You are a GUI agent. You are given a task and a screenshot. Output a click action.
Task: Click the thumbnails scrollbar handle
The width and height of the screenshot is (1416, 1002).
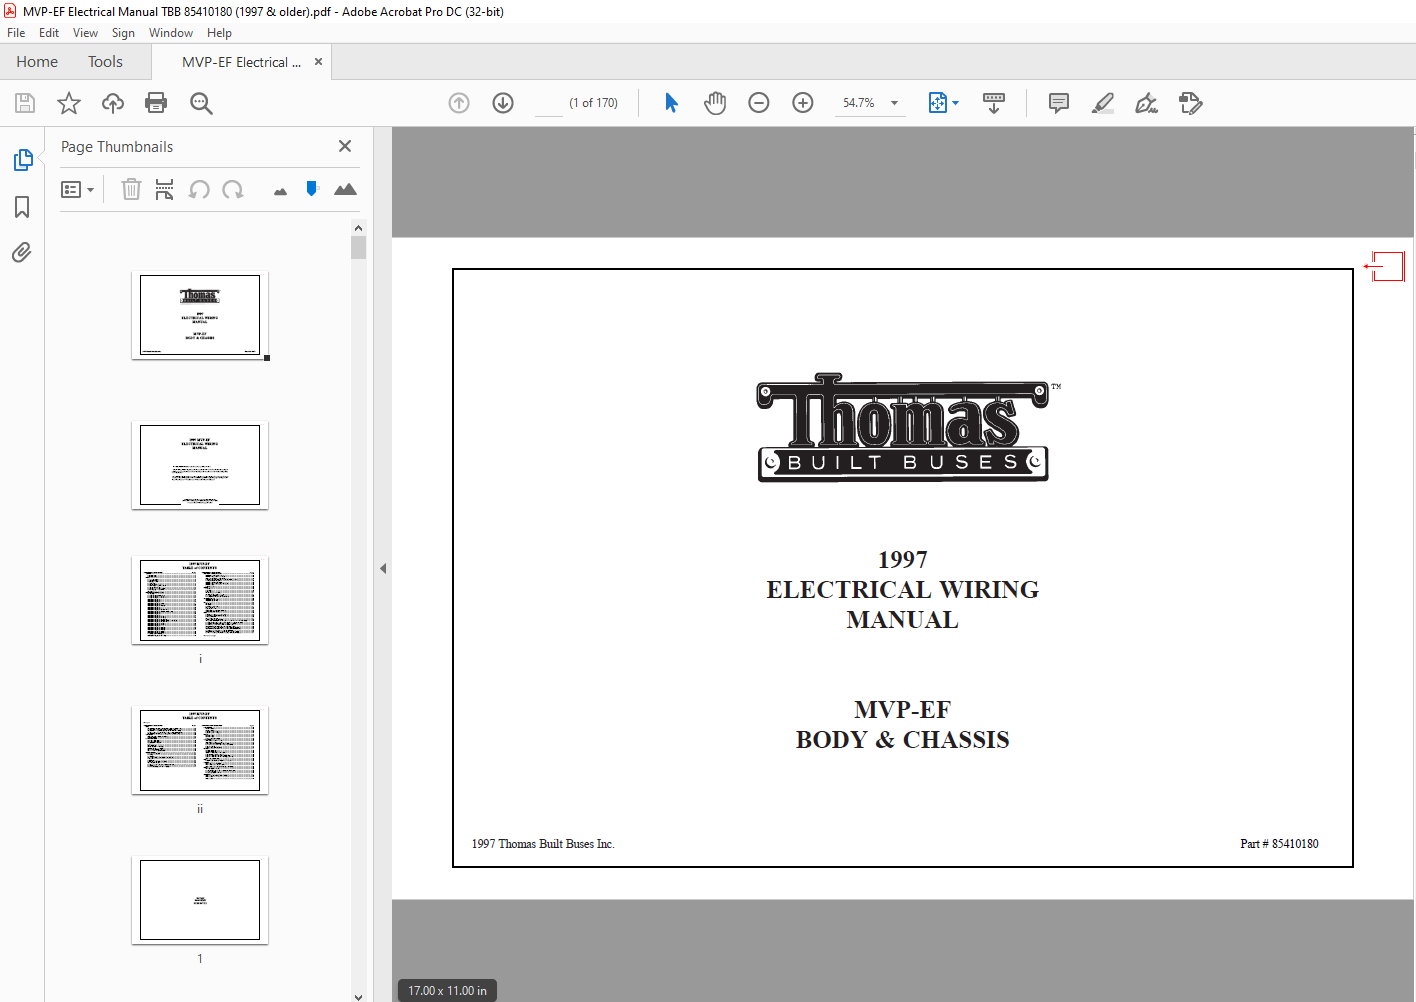[359, 247]
